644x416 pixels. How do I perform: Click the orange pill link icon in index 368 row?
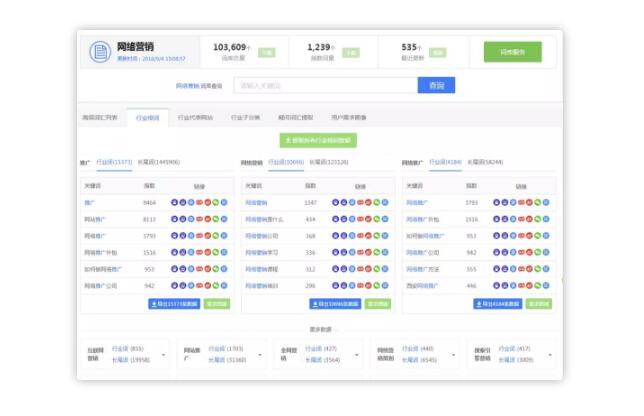pyautogui.click(x=360, y=236)
